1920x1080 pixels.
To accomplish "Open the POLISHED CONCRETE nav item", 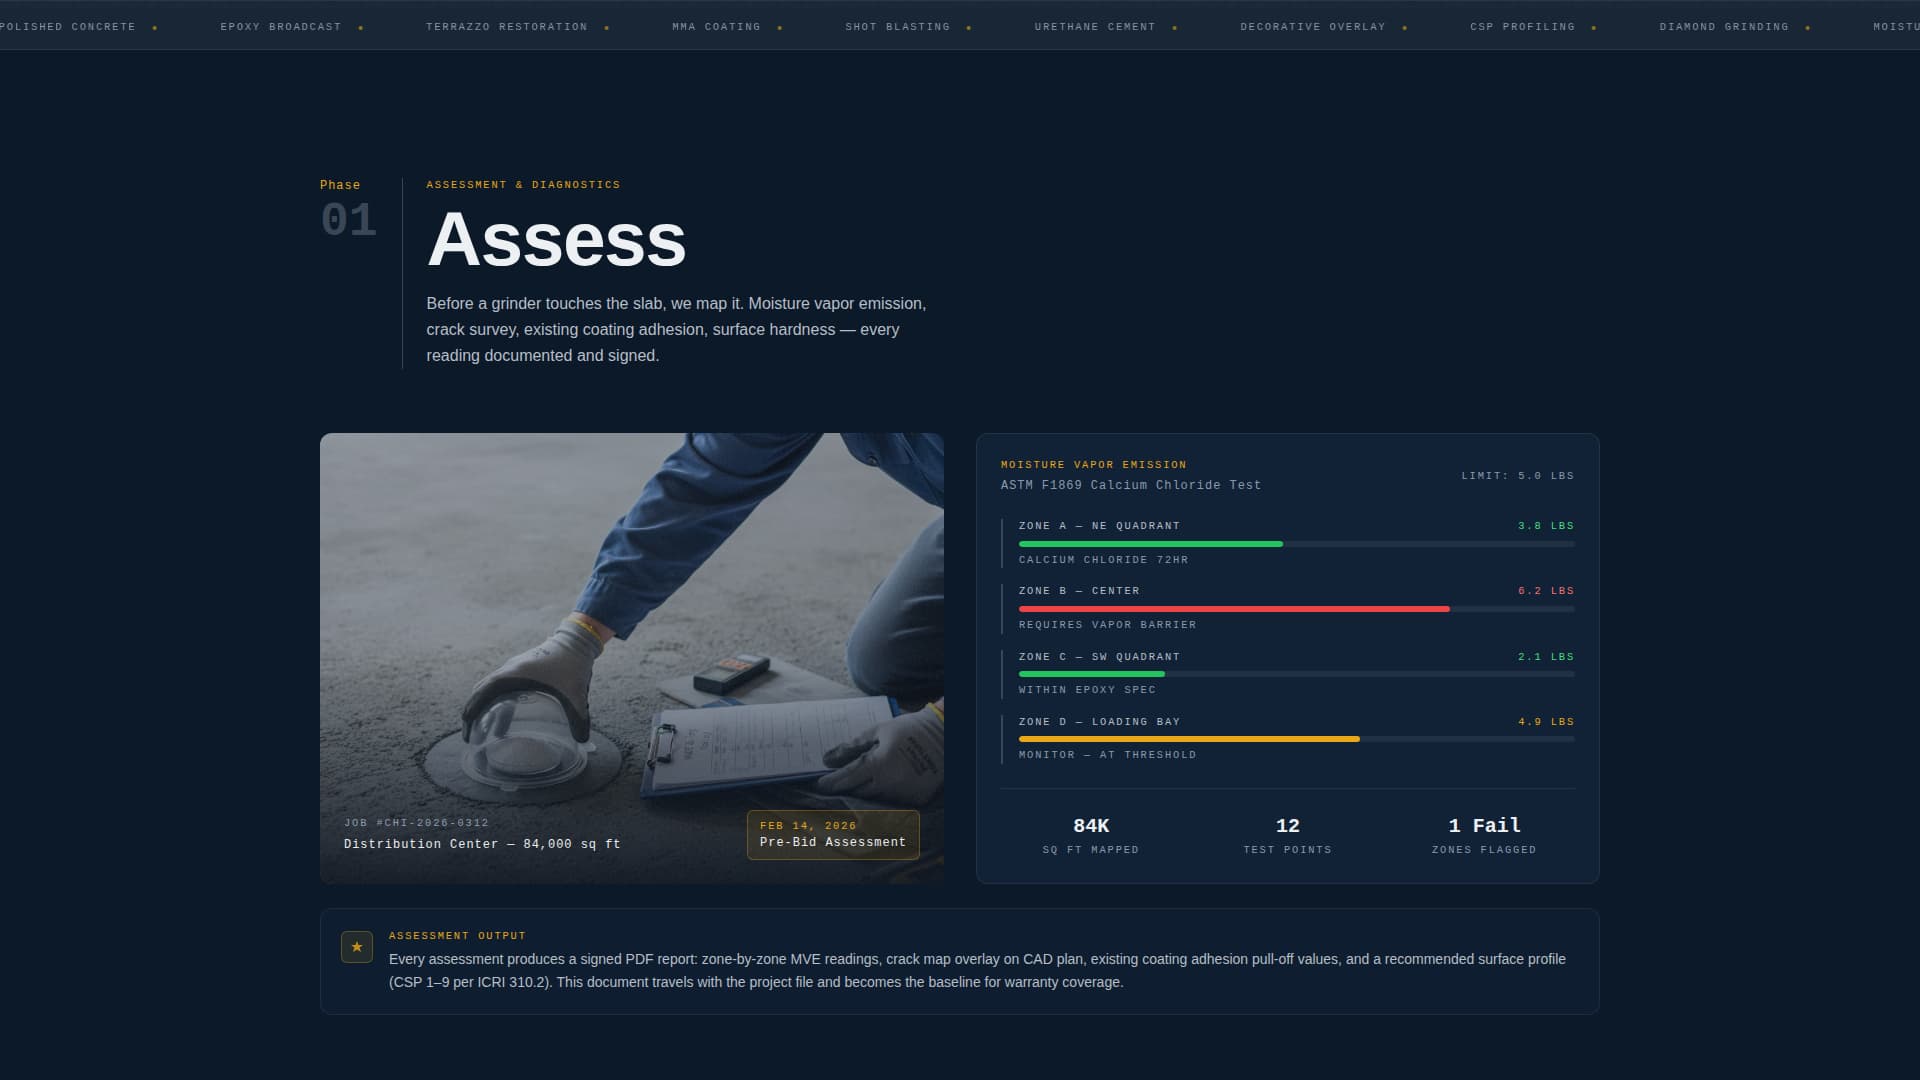I will [x=67, y=27].
